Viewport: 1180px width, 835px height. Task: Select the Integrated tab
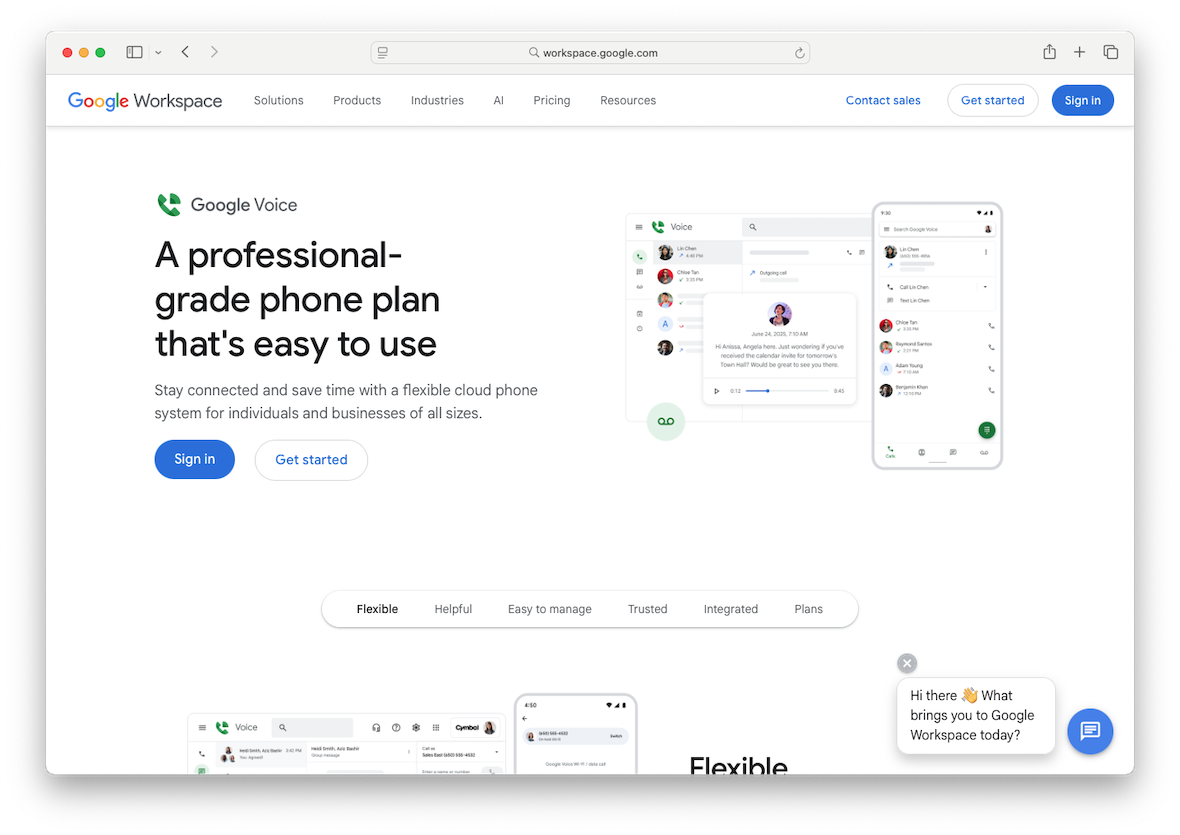point(731,609)
